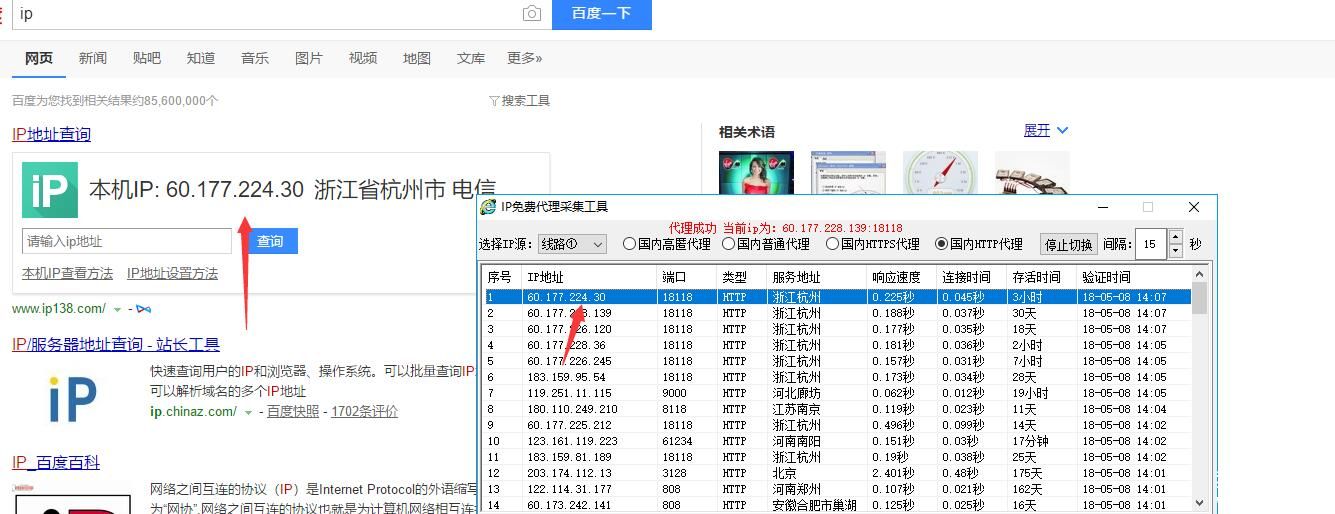Open the 百度快照 link
The height and width of the screenshot is (514, 1335).
click(x=293, y=412)
